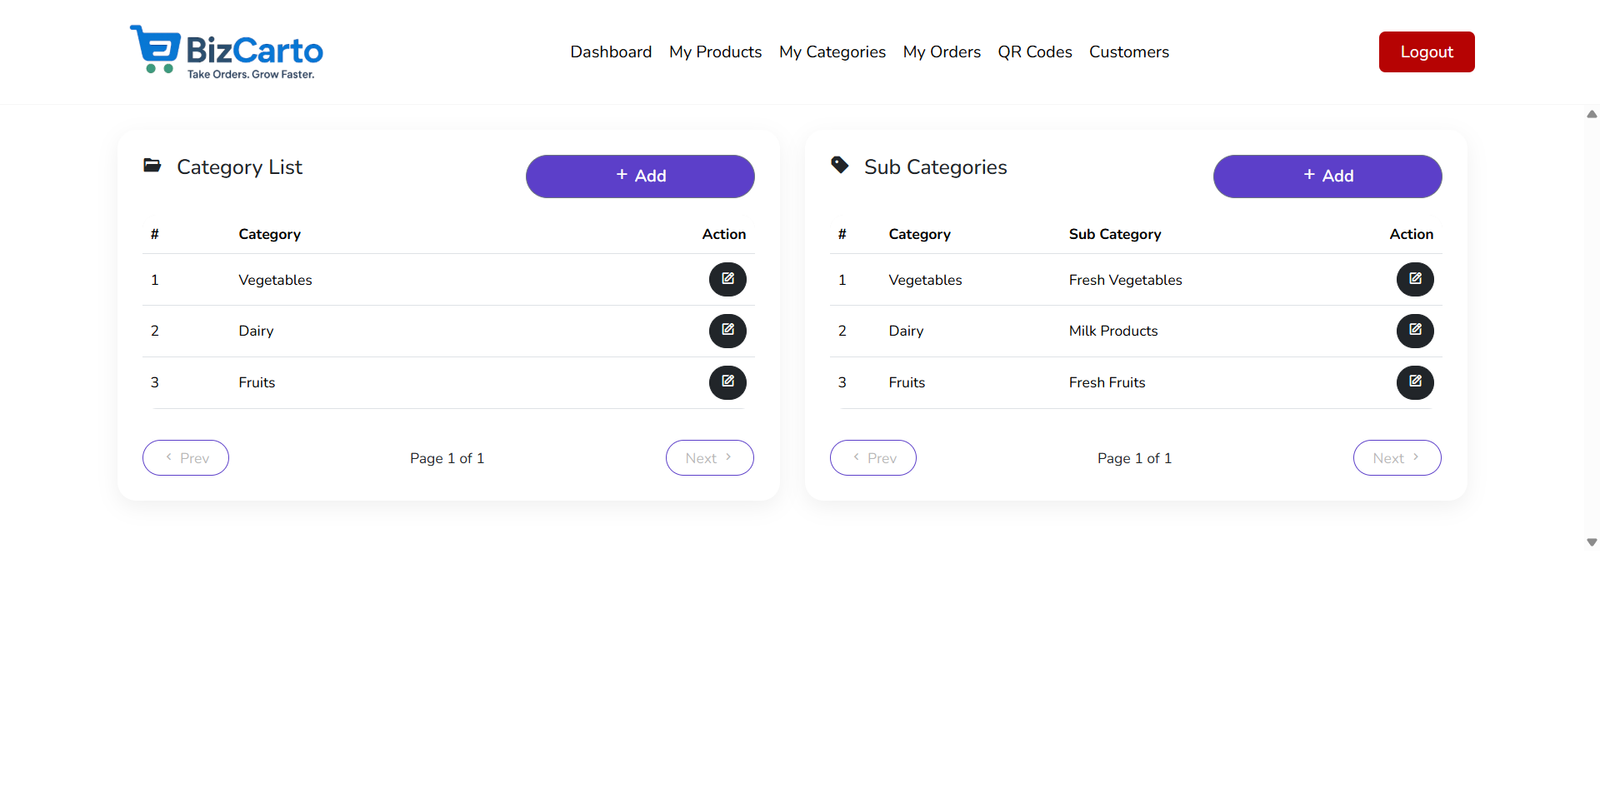Image resolution: width=1600 pixels, height=808 pixels.
Task: Switch to My Orders view
Action: coord(941,51)
